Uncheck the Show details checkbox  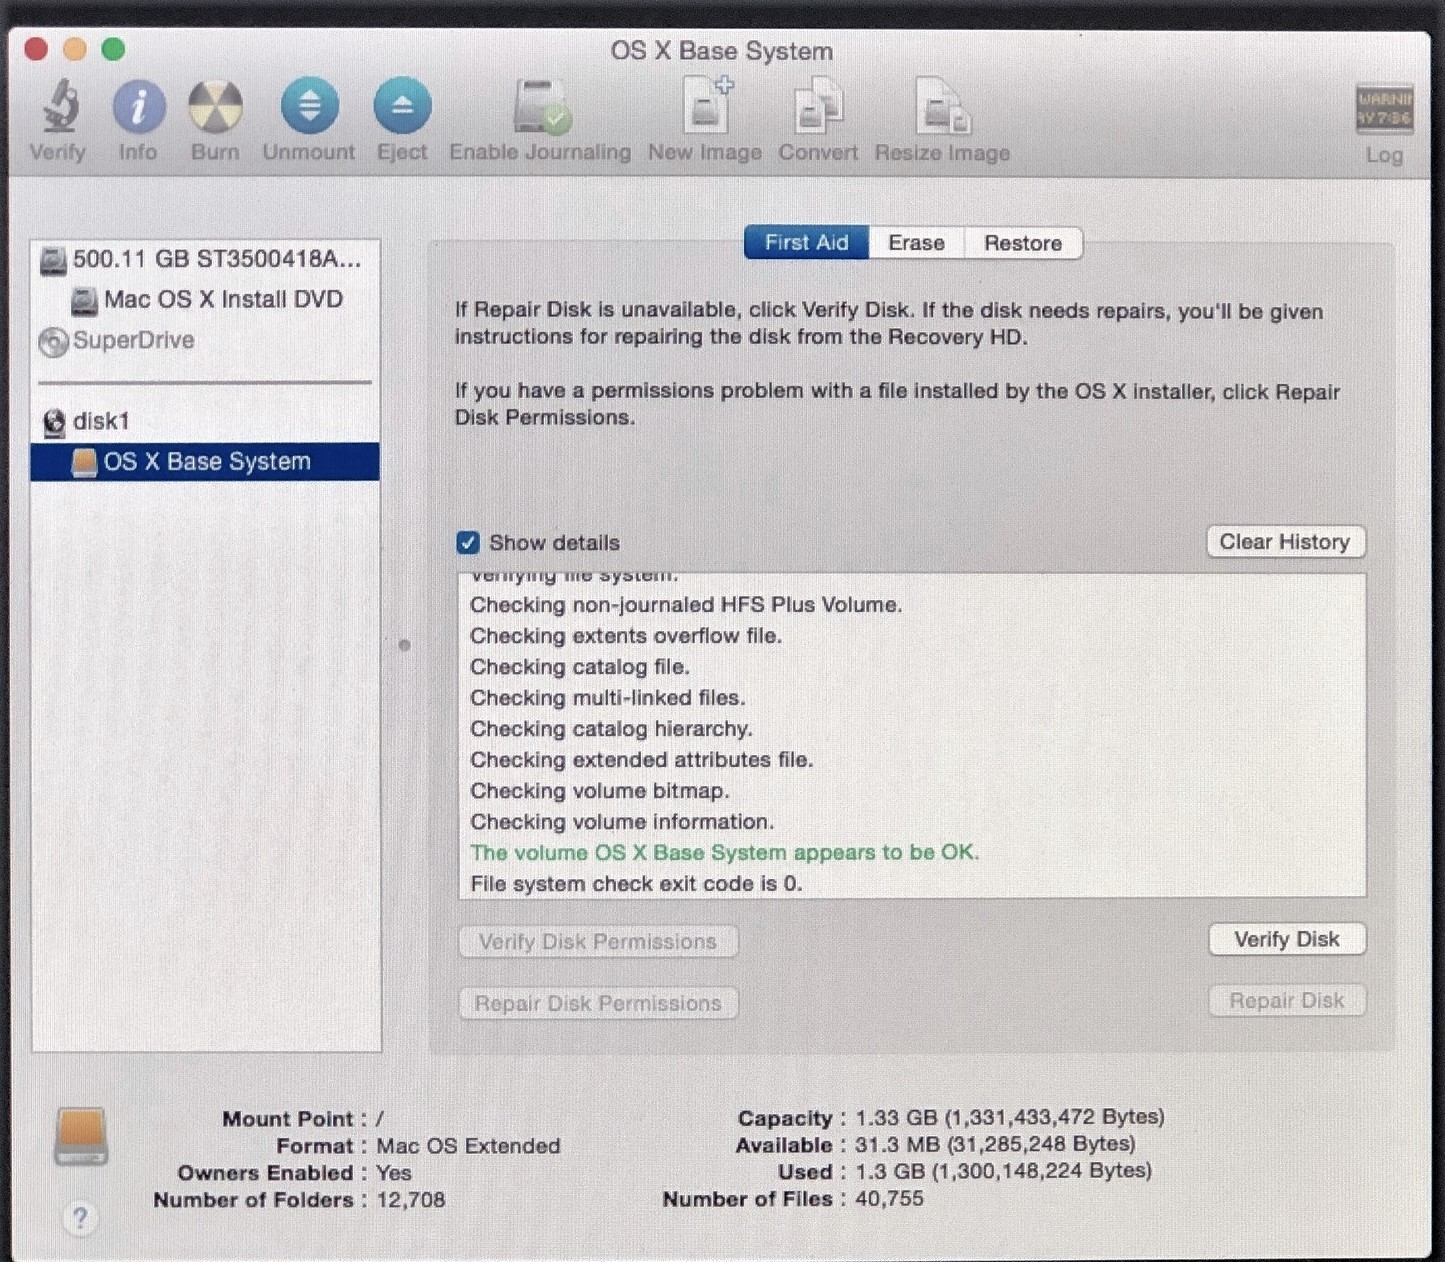tap(468, 542)
